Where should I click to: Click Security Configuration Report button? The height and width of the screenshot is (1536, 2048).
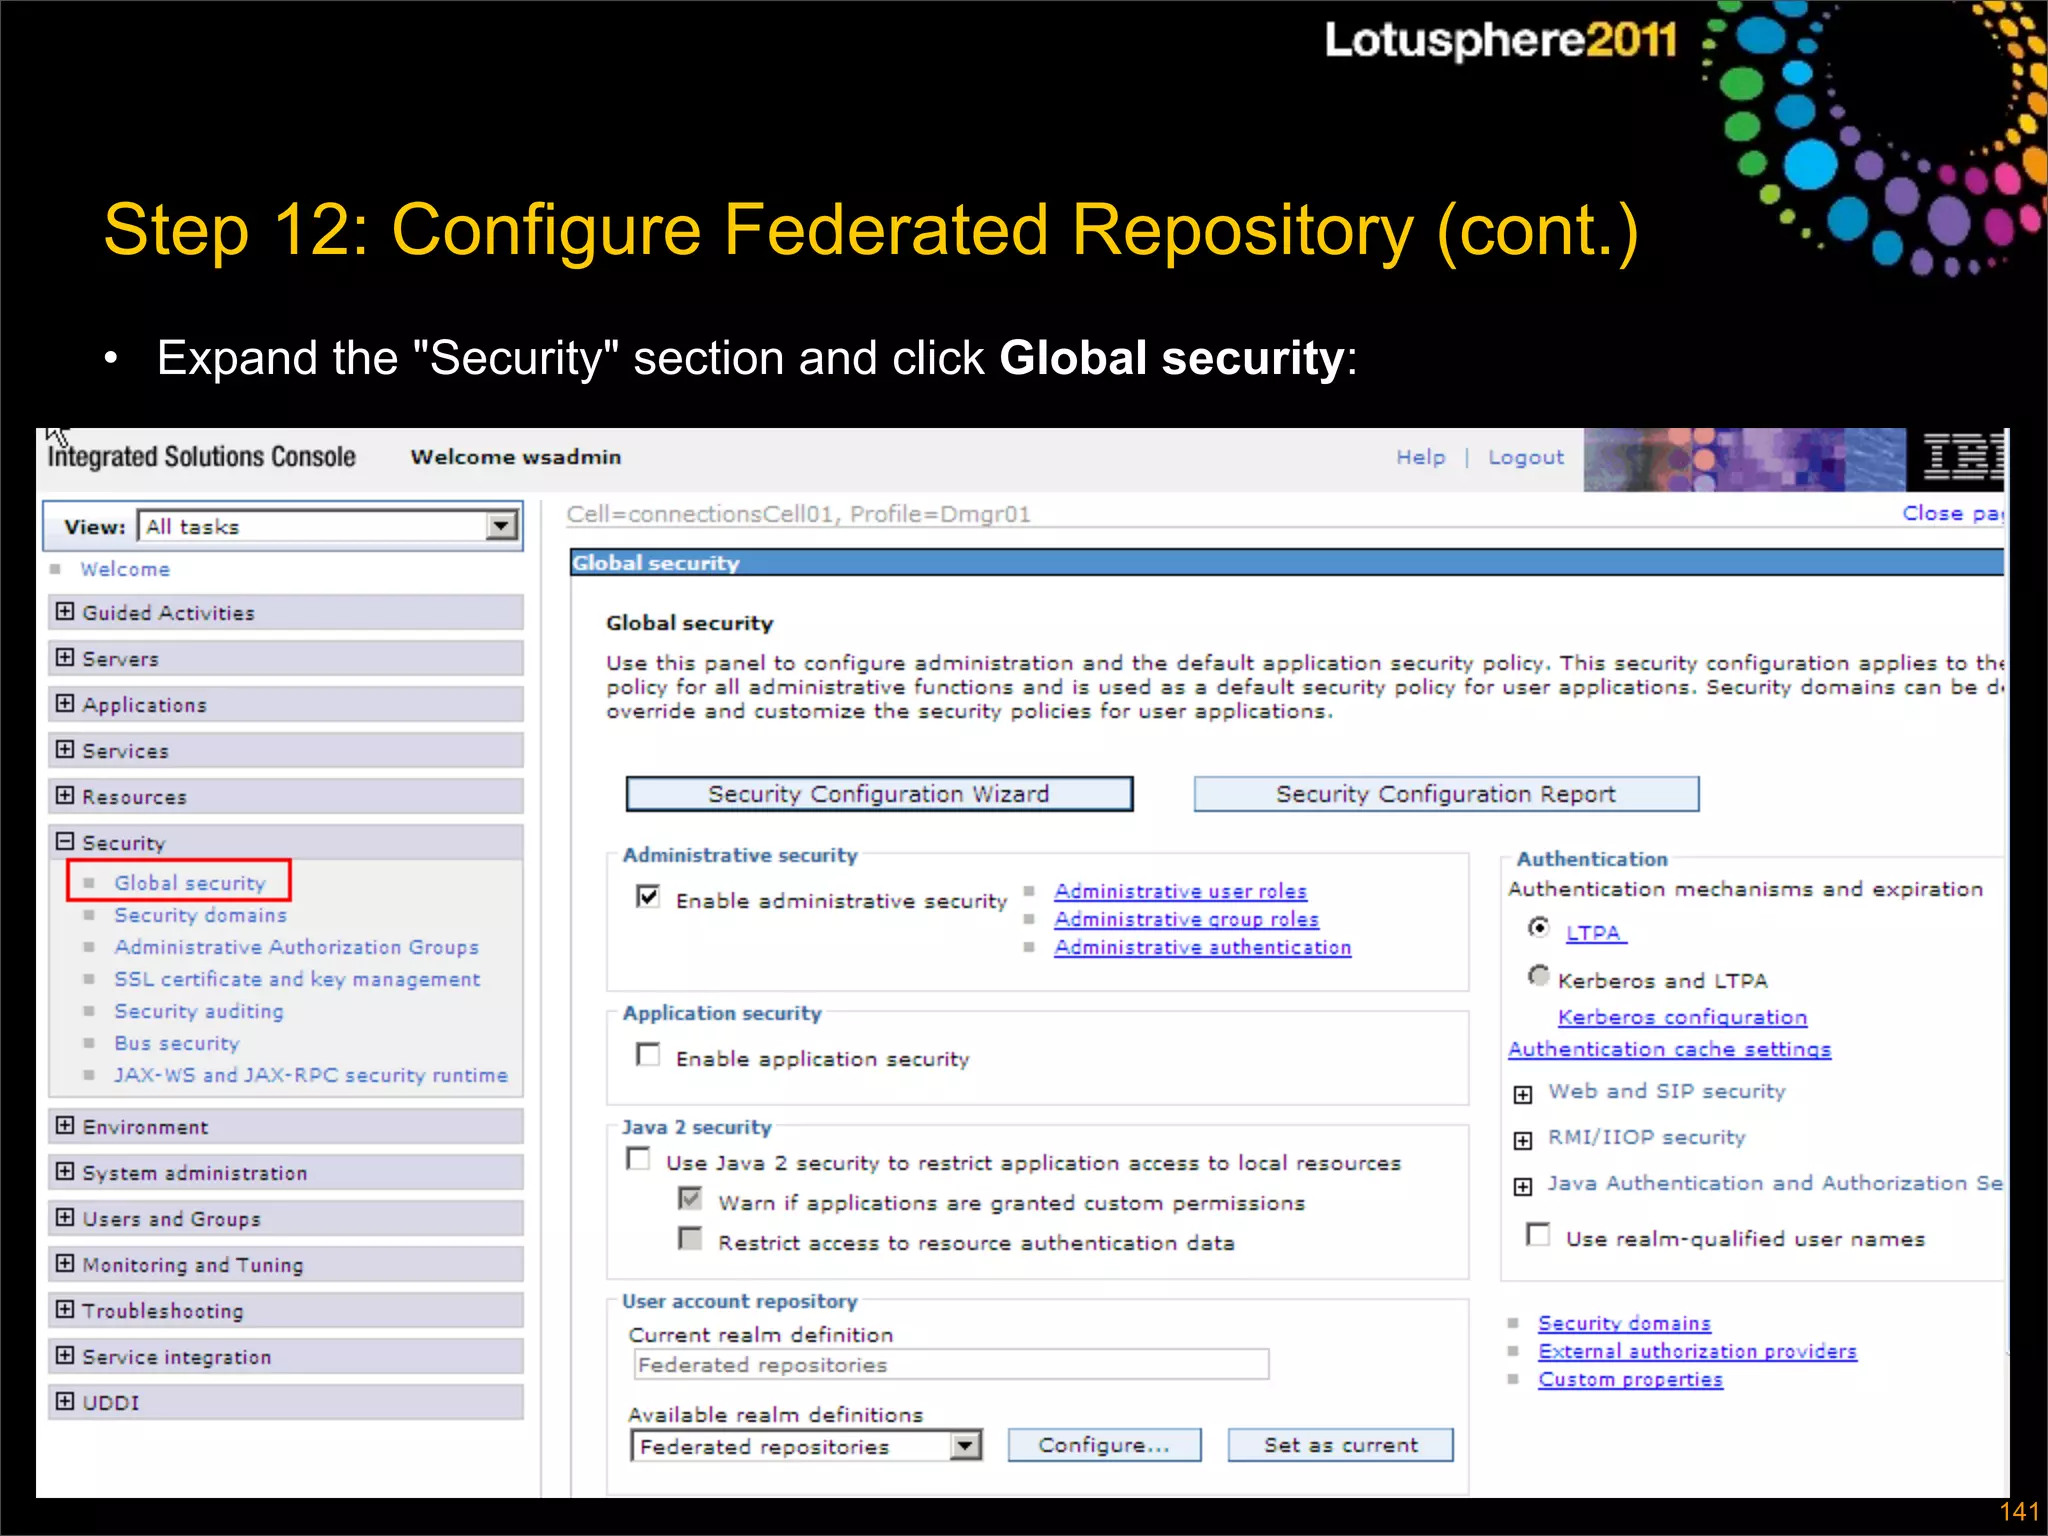pyautogui.click(x=1446, y=794)
